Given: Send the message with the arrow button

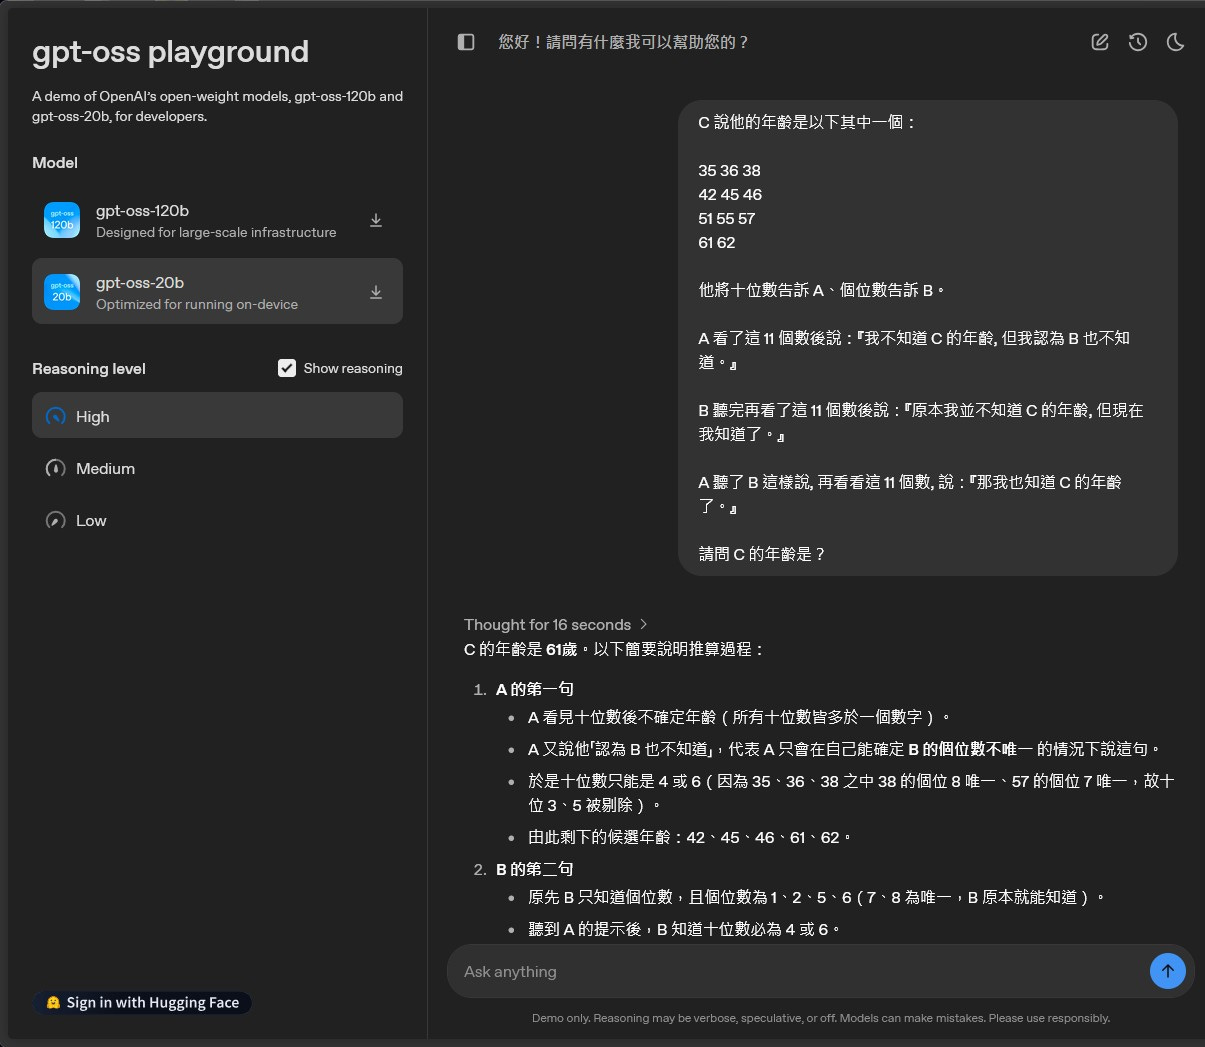Looking at the screenshot, I should click(1168, 971).
